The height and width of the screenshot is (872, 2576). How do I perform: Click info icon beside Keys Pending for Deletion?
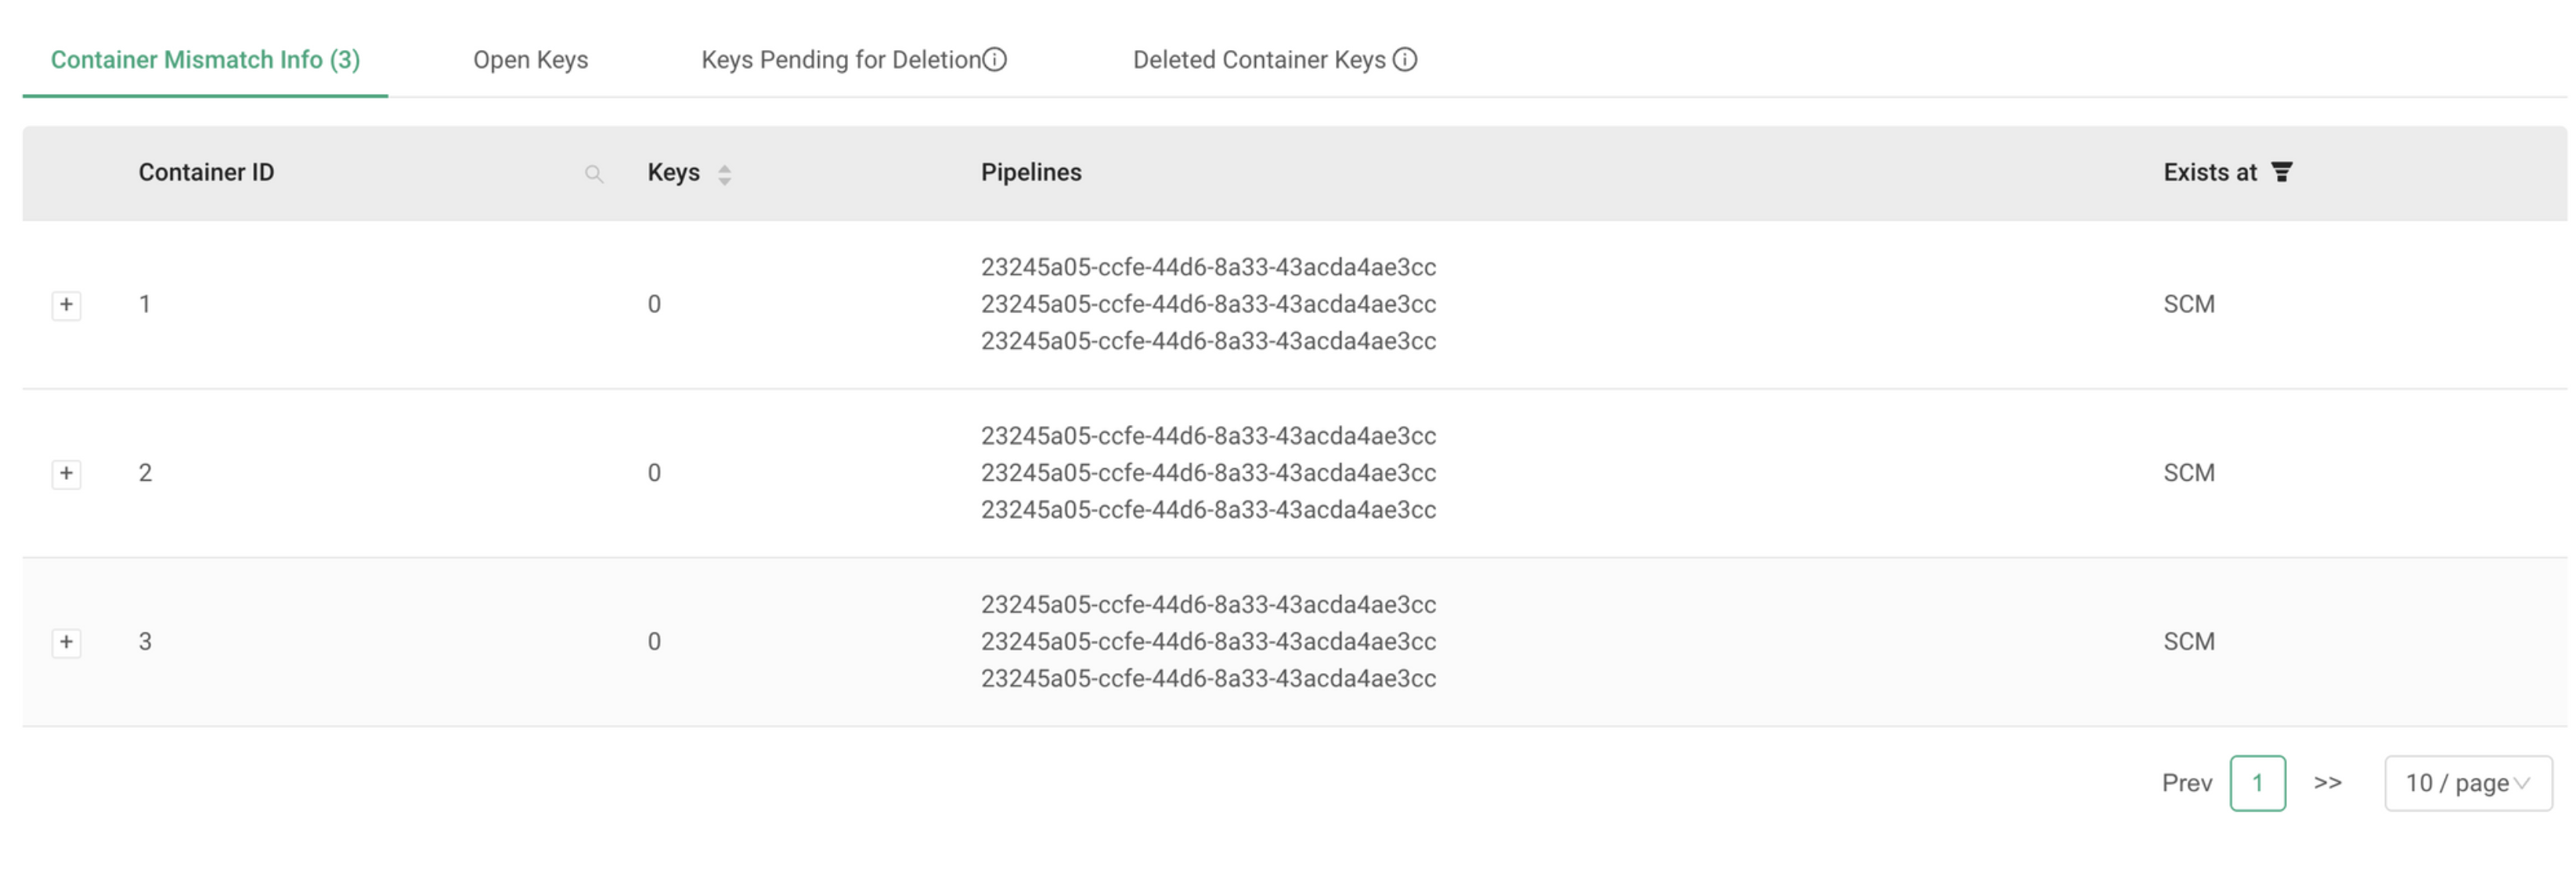click(x=994, y=60)
